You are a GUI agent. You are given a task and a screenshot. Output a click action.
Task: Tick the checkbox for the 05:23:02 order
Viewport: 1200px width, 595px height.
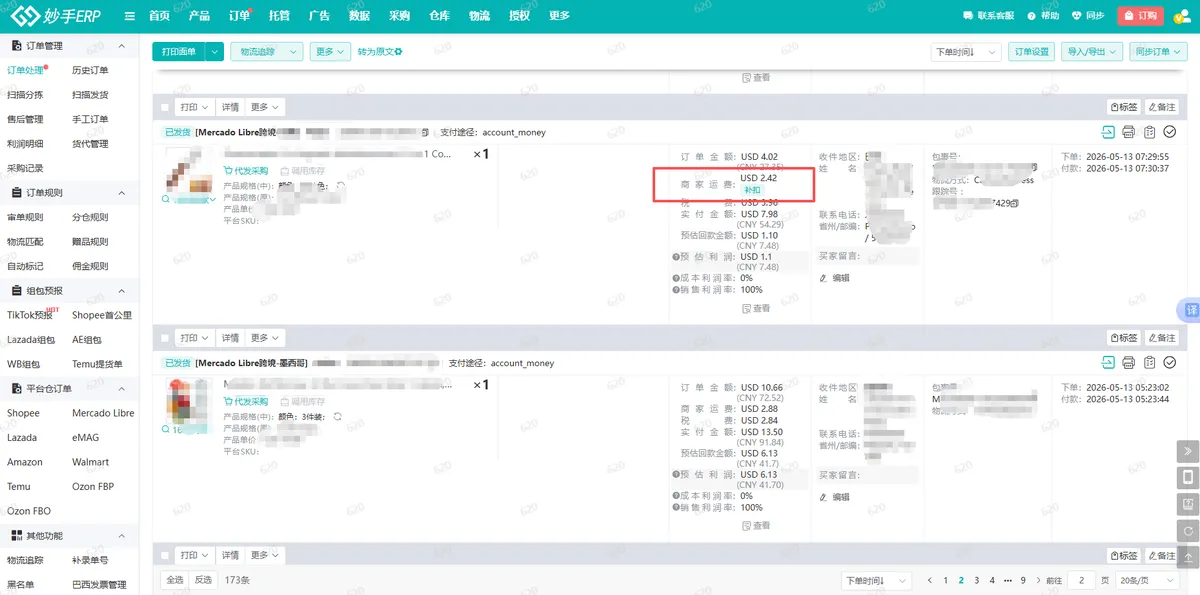click(x=165, y=338)
